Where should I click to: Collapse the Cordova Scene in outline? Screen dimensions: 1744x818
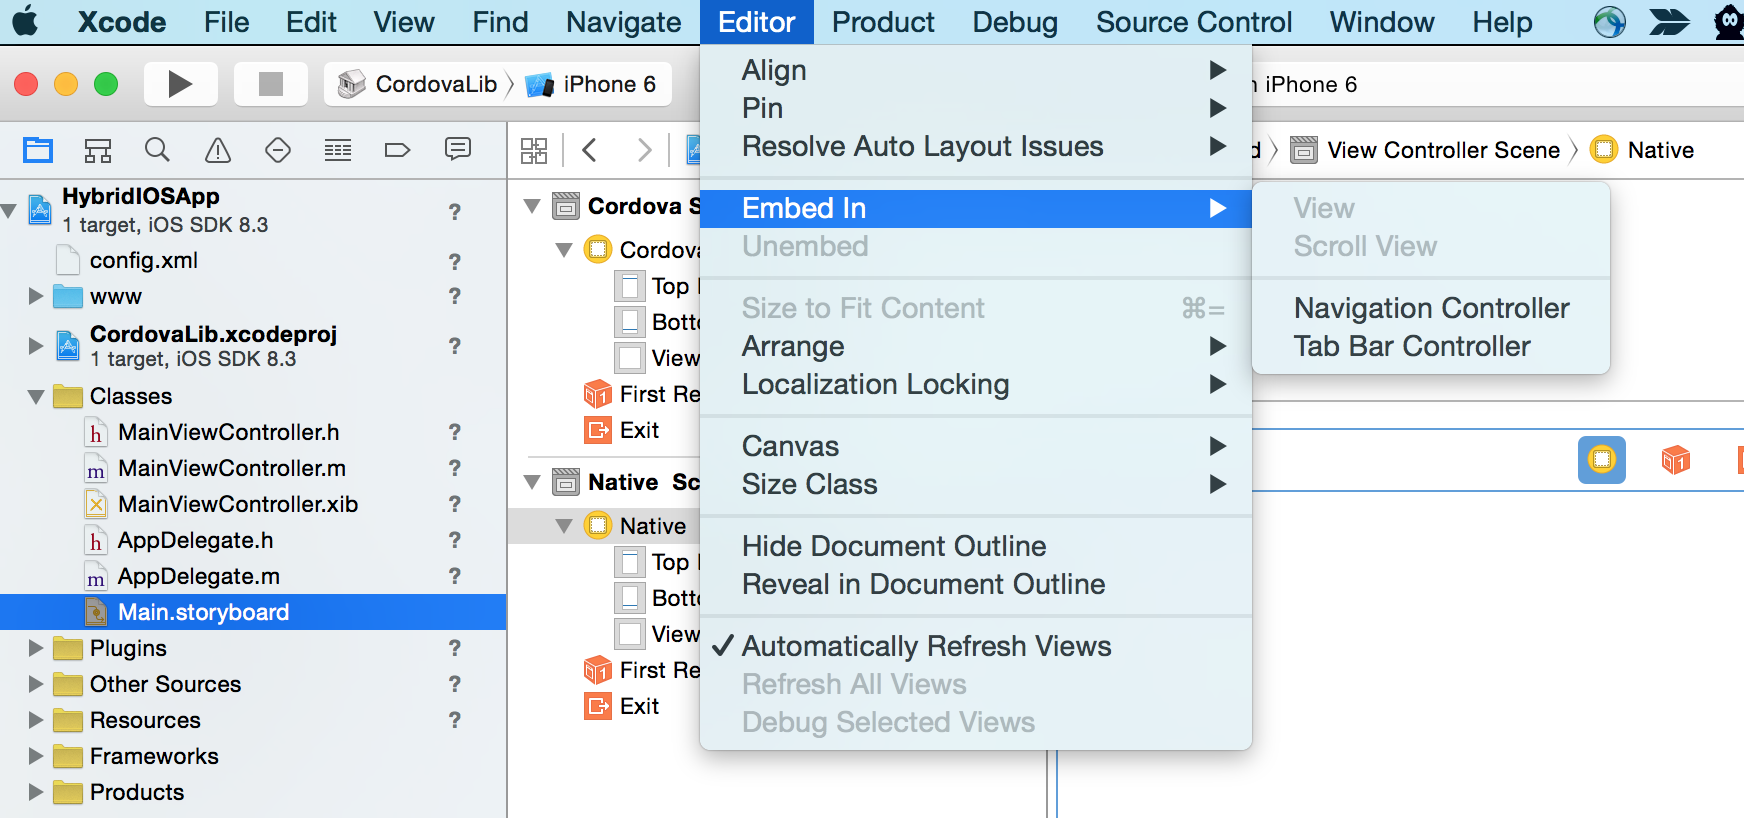point(533,207)
